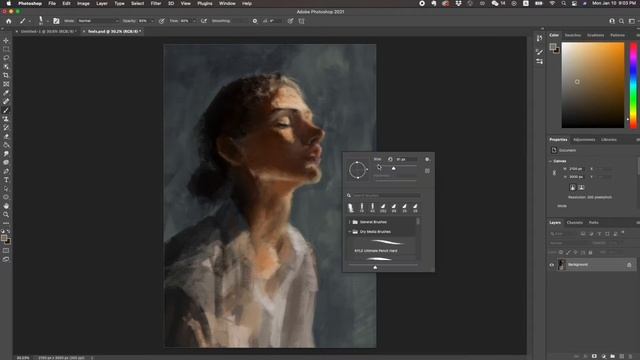This screenshot has height=360, width=640.
Task: Collapse the Dry Media Brushes folder
Action: tap(350, 232)
